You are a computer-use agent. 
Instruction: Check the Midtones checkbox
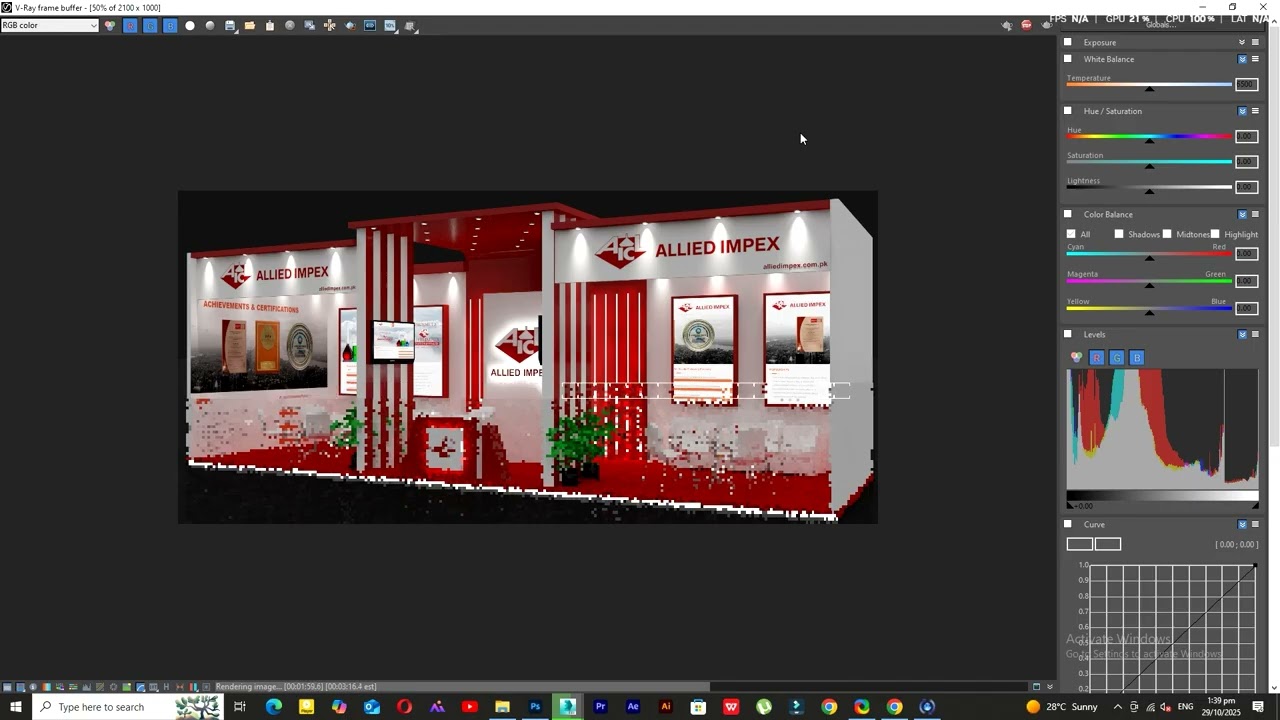click(x=1167, y=234)
